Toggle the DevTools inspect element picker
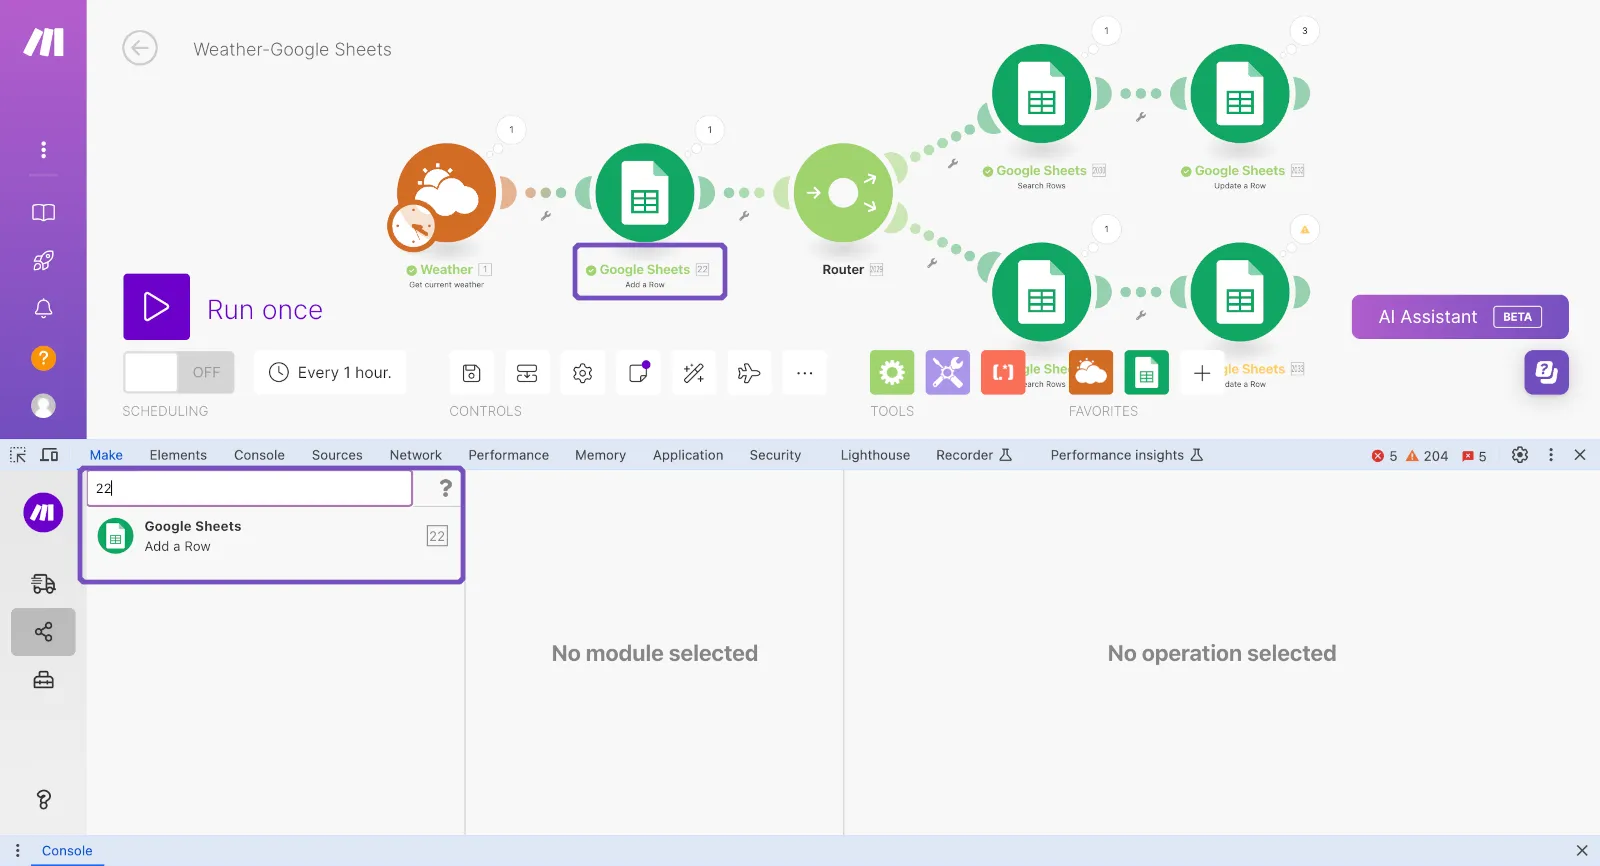Image resolution: width=1600 pixels, height=866 pixels. [x=18, y=455]
